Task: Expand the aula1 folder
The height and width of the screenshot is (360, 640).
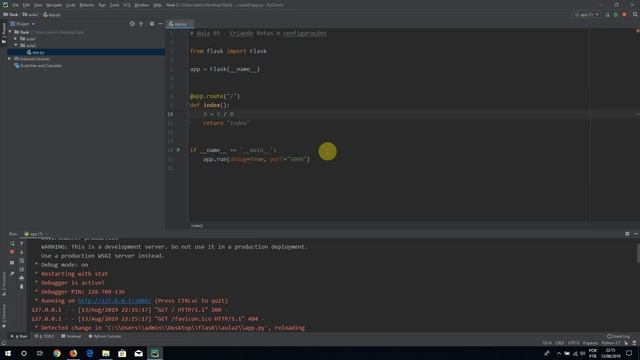Action: 16,39
